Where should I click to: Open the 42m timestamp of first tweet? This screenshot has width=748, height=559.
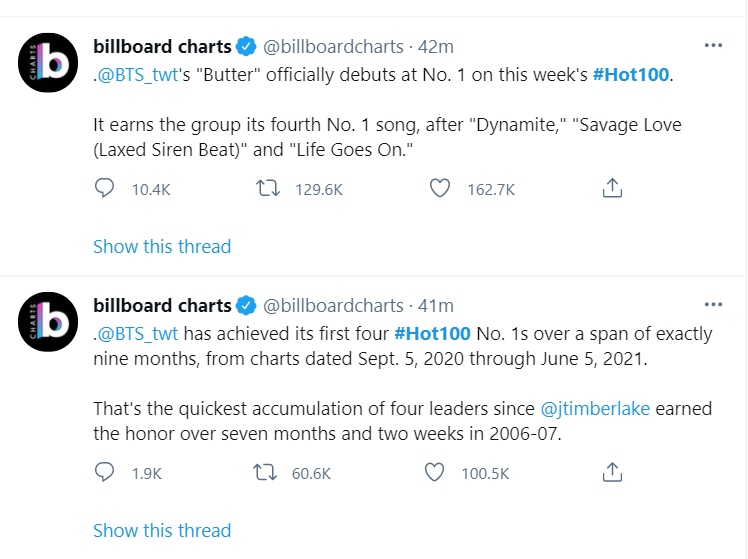point(435,46)
